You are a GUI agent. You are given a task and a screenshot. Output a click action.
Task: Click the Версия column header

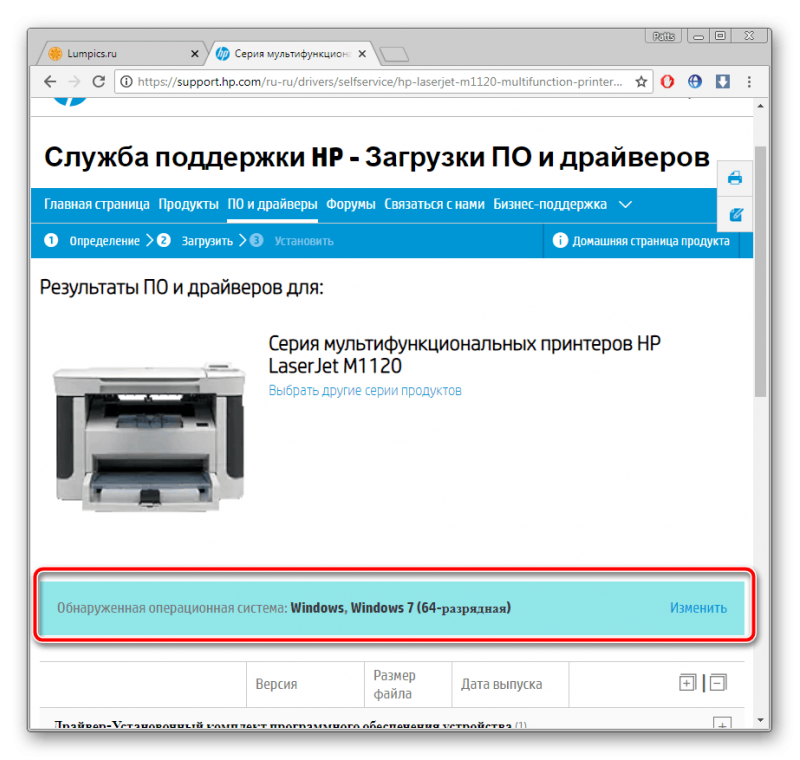[x=276, y=684]
